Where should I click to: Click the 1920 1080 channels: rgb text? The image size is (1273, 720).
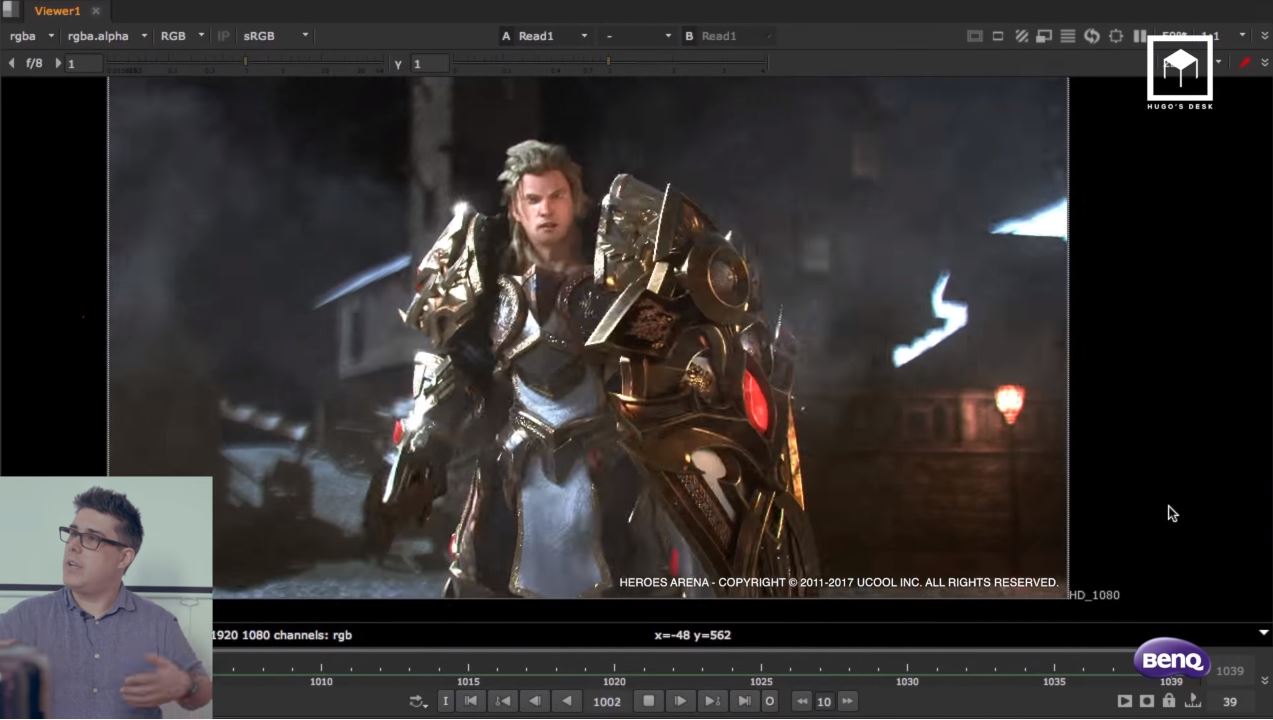pyautogui.click(x=282, y=635)
